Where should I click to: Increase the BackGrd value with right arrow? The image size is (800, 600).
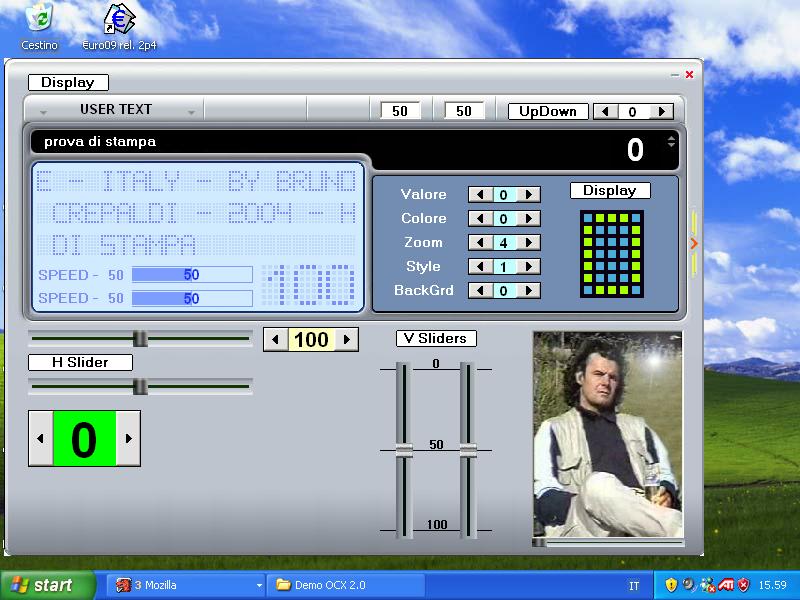(529, 291)
